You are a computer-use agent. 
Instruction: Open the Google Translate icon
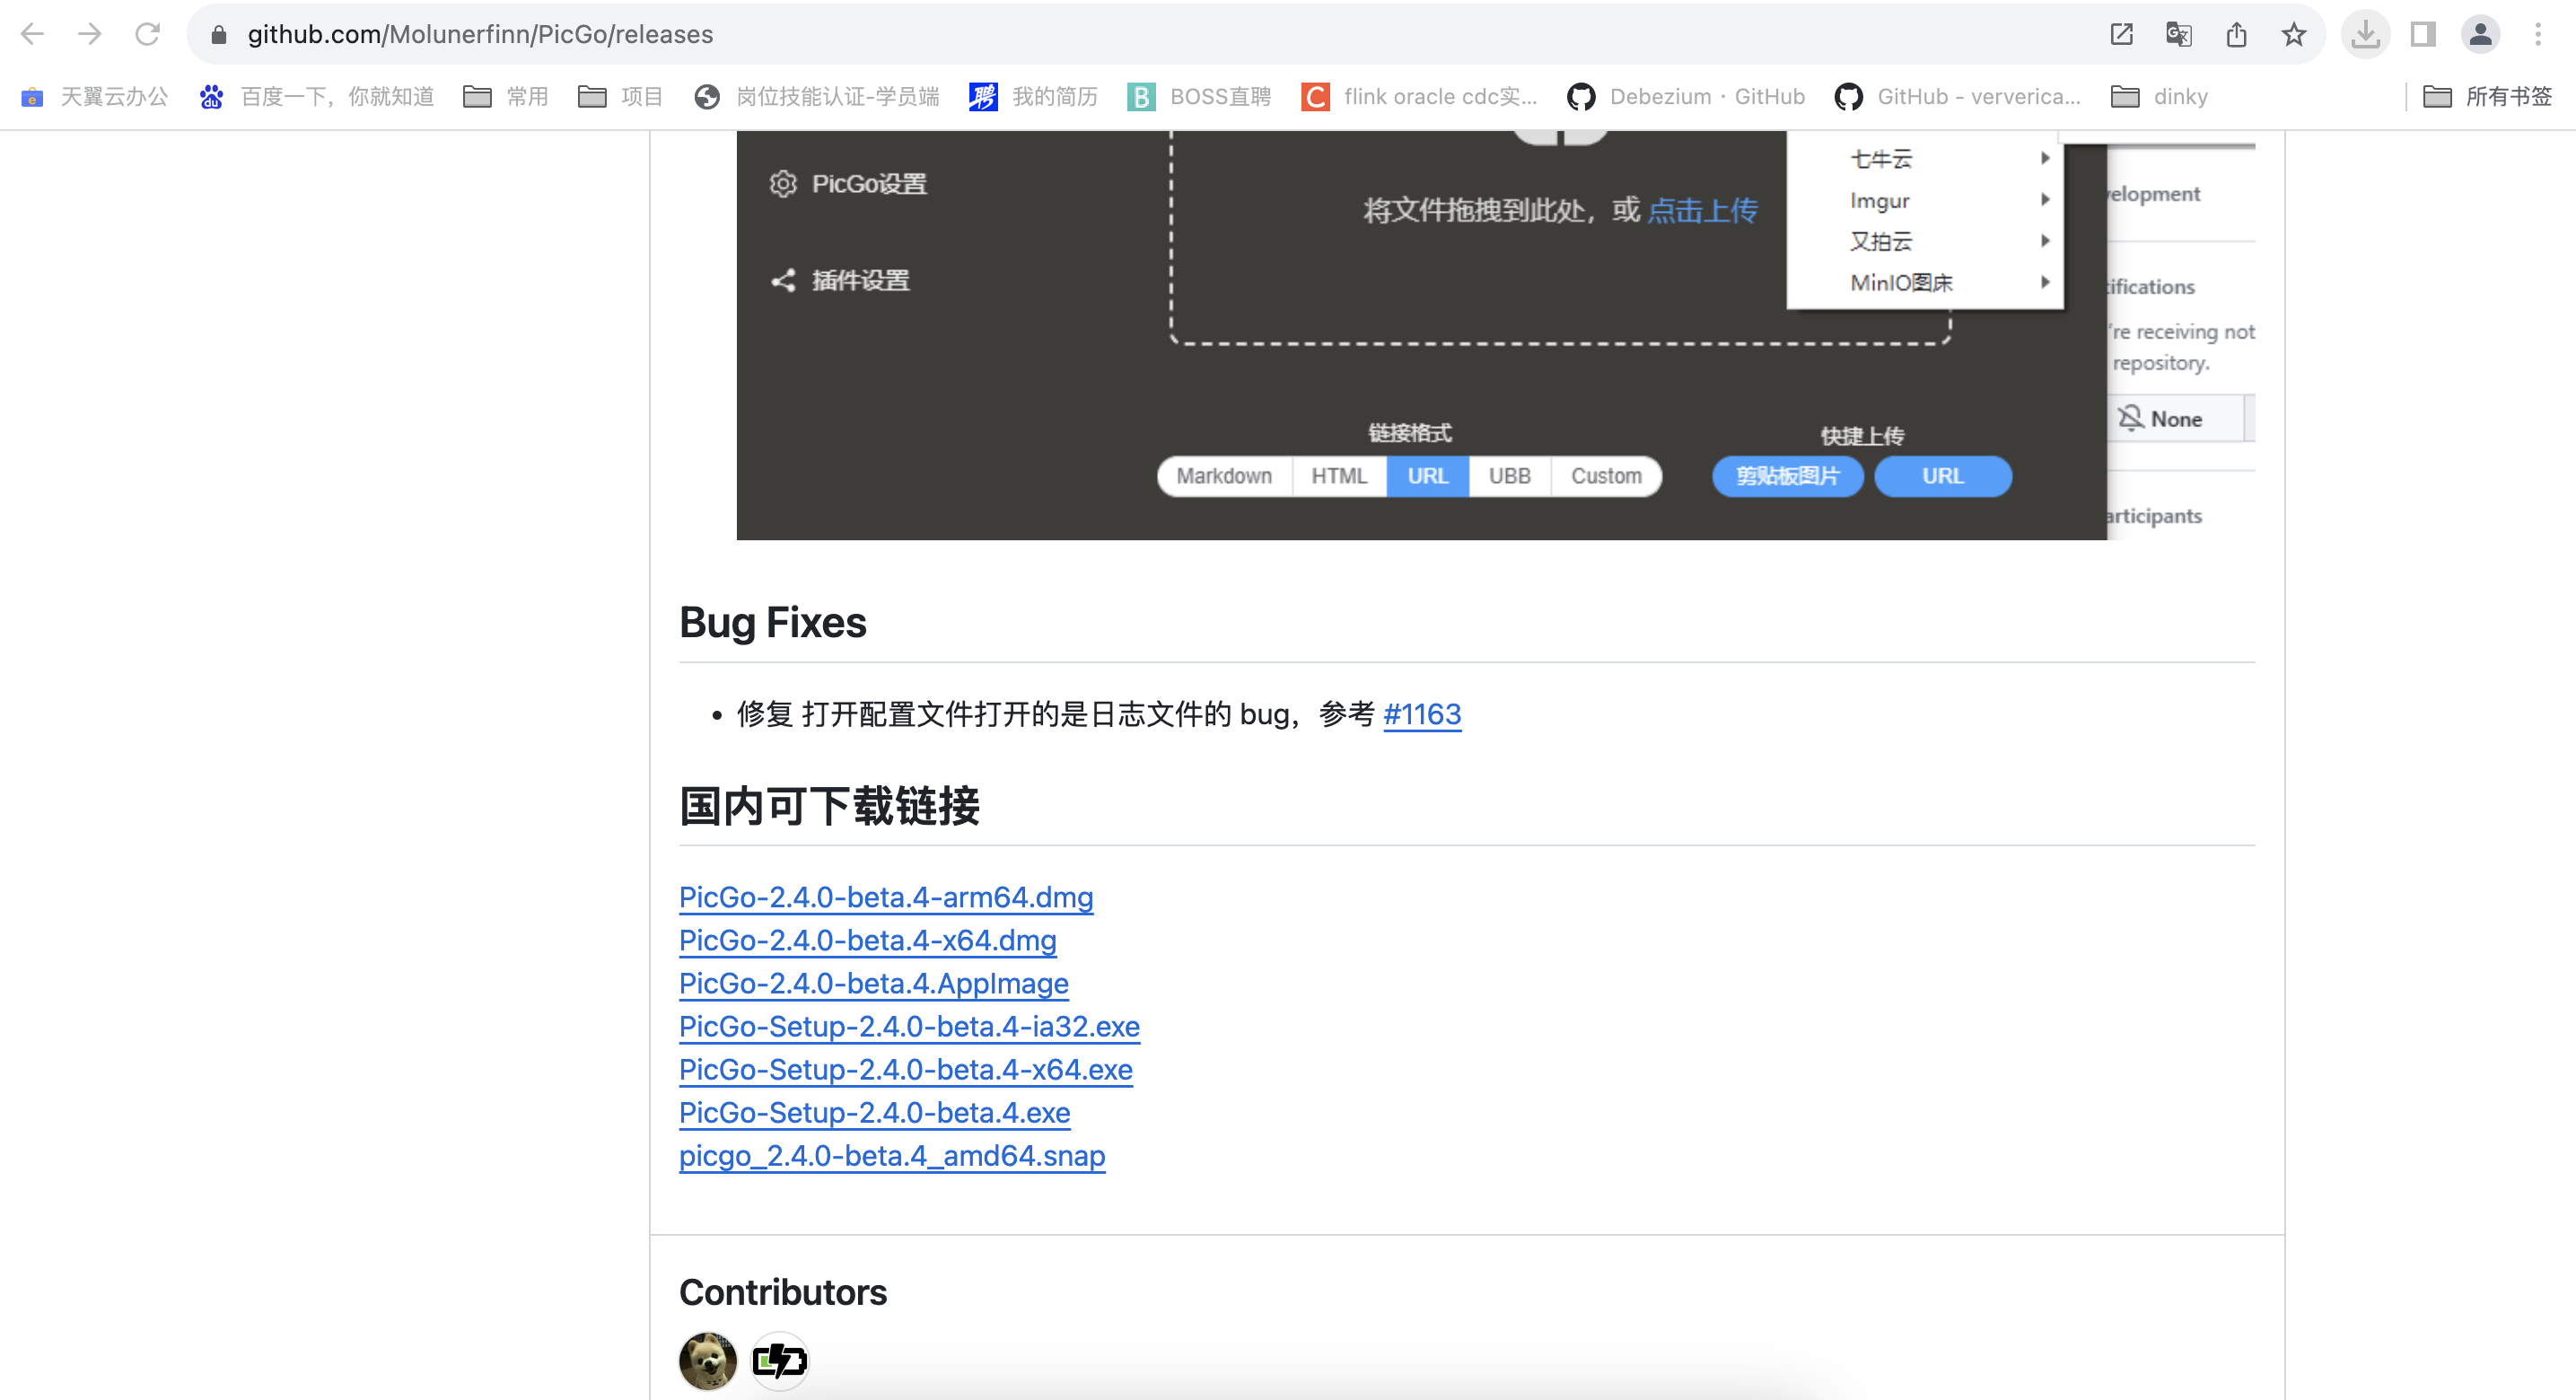click(x=2178, y=34)
